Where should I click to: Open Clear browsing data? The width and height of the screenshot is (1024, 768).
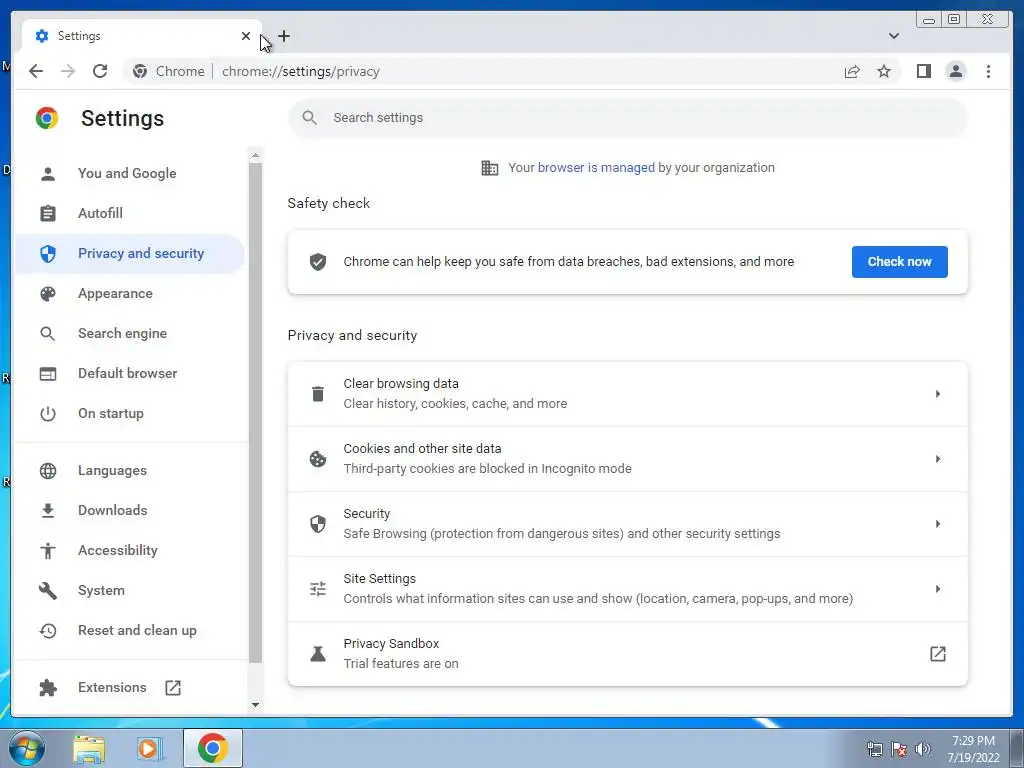628,394
